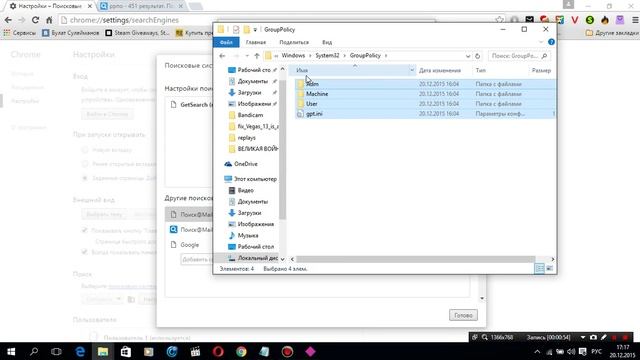Open the Файл tab in Explorer
This screenshot has height=360, width=640.
click(x=226, y=42)
